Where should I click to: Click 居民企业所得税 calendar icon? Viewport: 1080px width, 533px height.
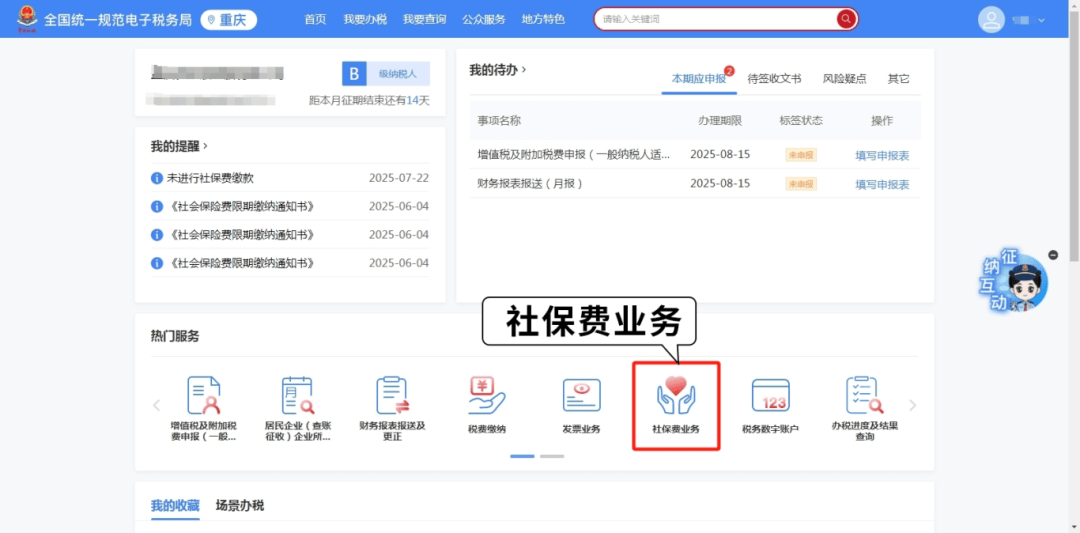click(x=297, y=396)
